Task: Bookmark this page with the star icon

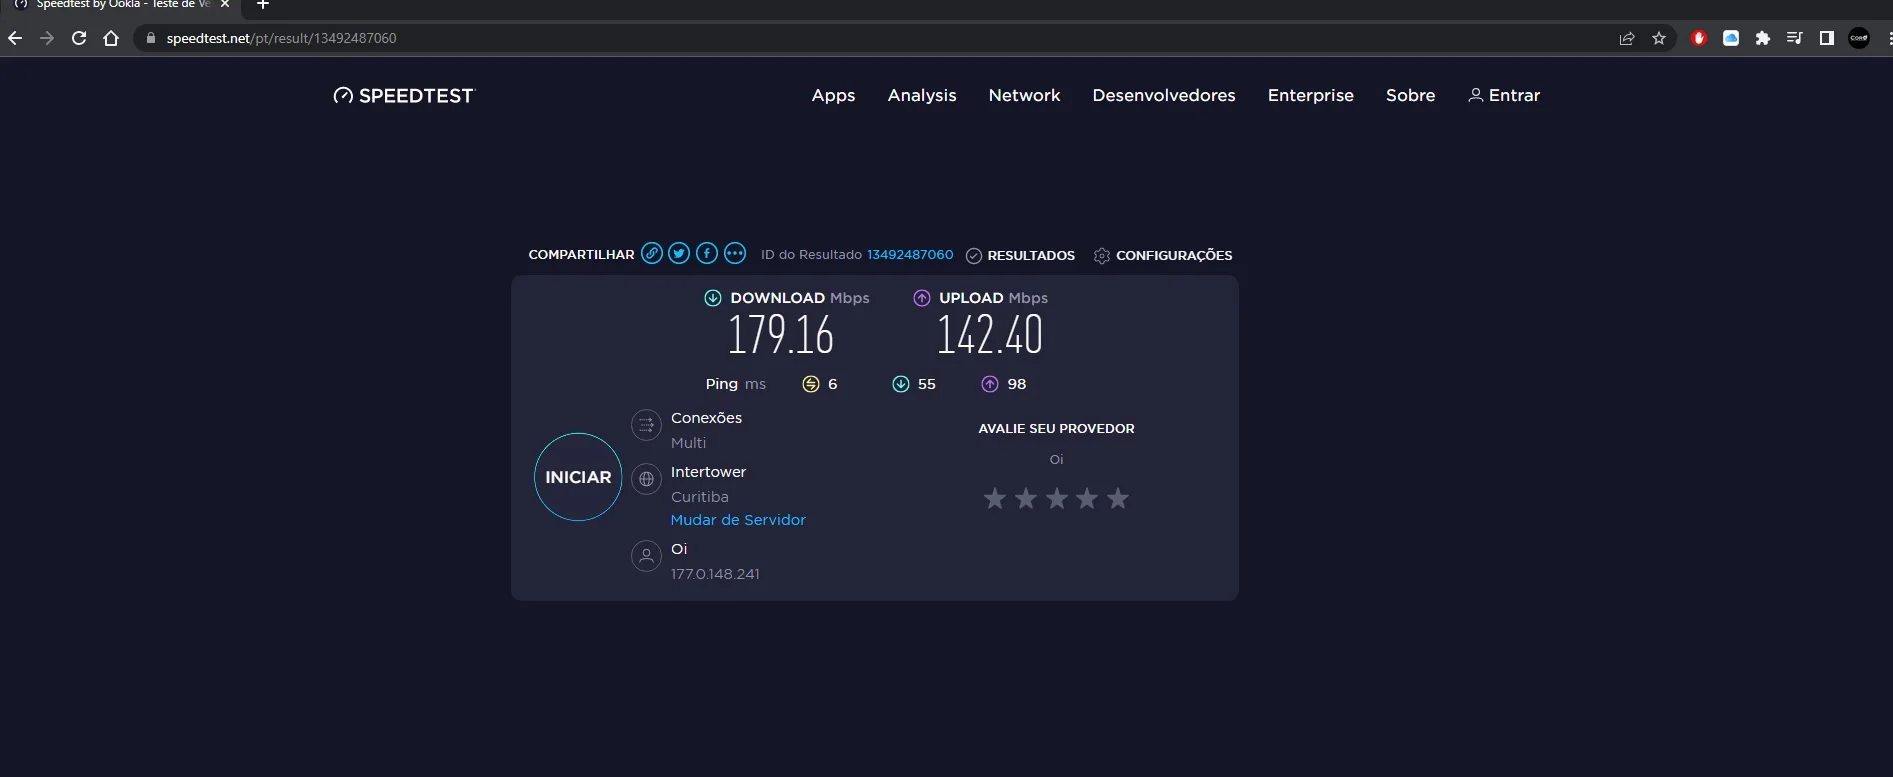Action: 1659,38
